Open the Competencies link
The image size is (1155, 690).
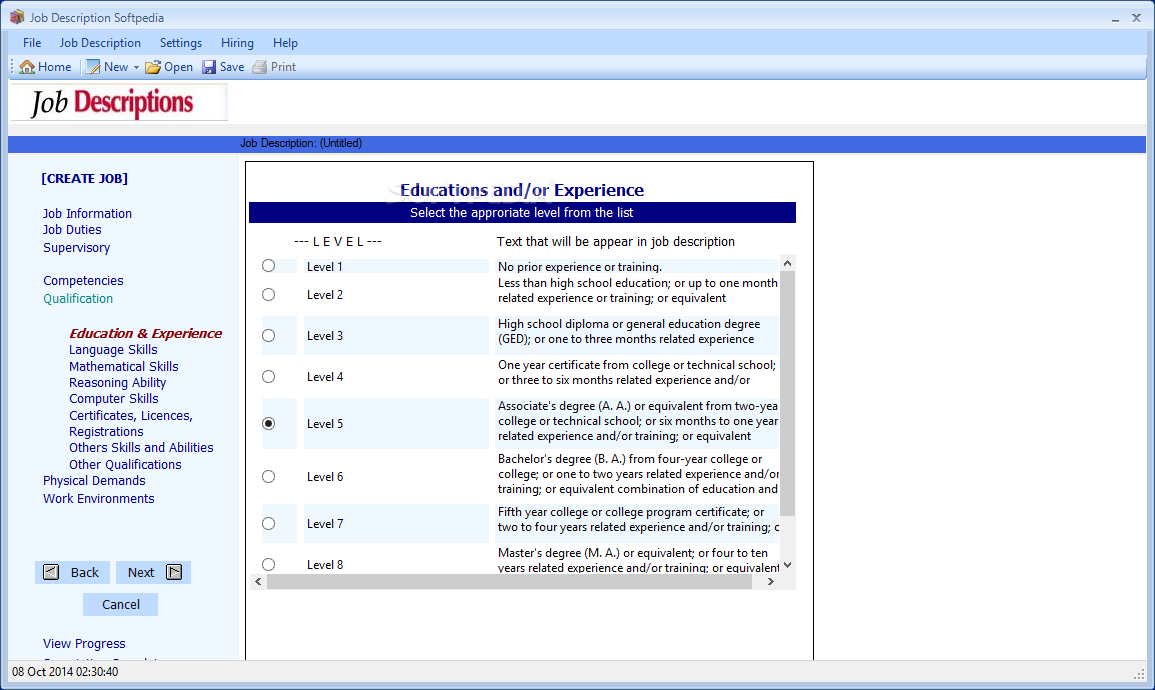[83, 281]
